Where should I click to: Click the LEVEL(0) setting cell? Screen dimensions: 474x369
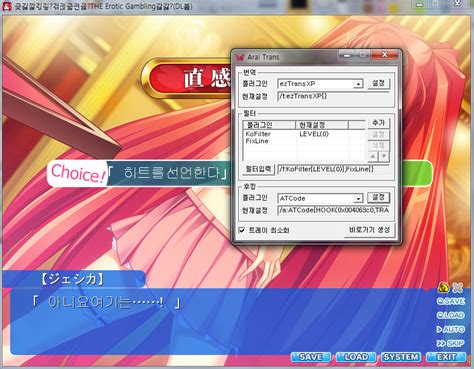[x=314, y=134]
